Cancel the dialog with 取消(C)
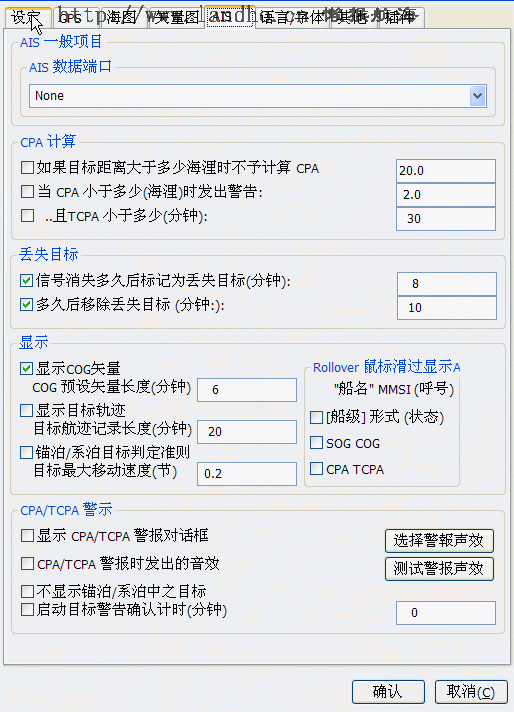514x712 pixels. [x=471, y=692]
